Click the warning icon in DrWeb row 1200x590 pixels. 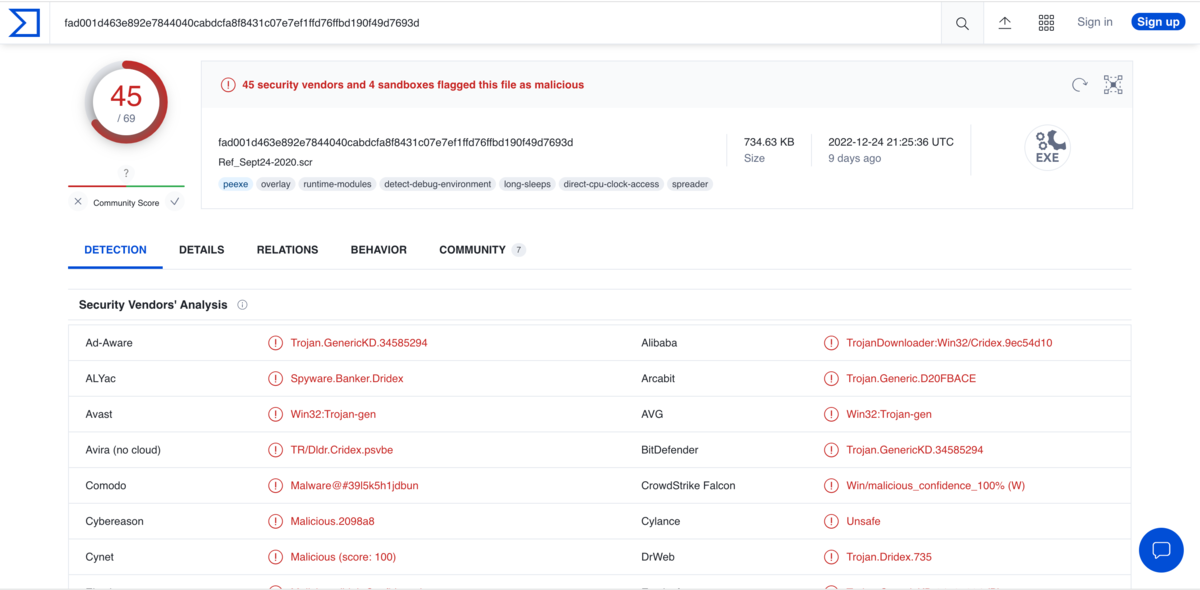click(x=831, y=557)
